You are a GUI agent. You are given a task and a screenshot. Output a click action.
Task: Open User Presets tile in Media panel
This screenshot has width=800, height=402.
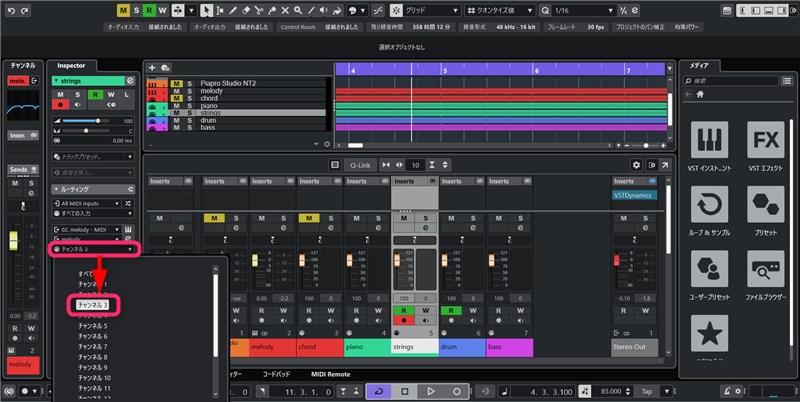click(x=709, y=269)
